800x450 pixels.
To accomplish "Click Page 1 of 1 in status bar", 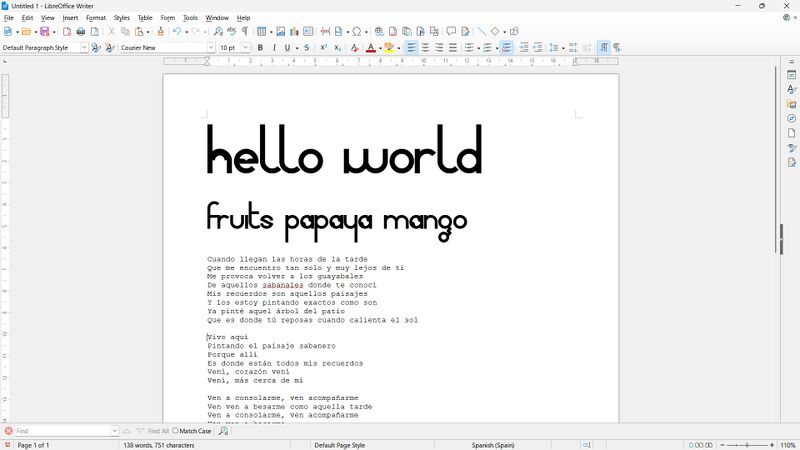I will coord(34,445).
